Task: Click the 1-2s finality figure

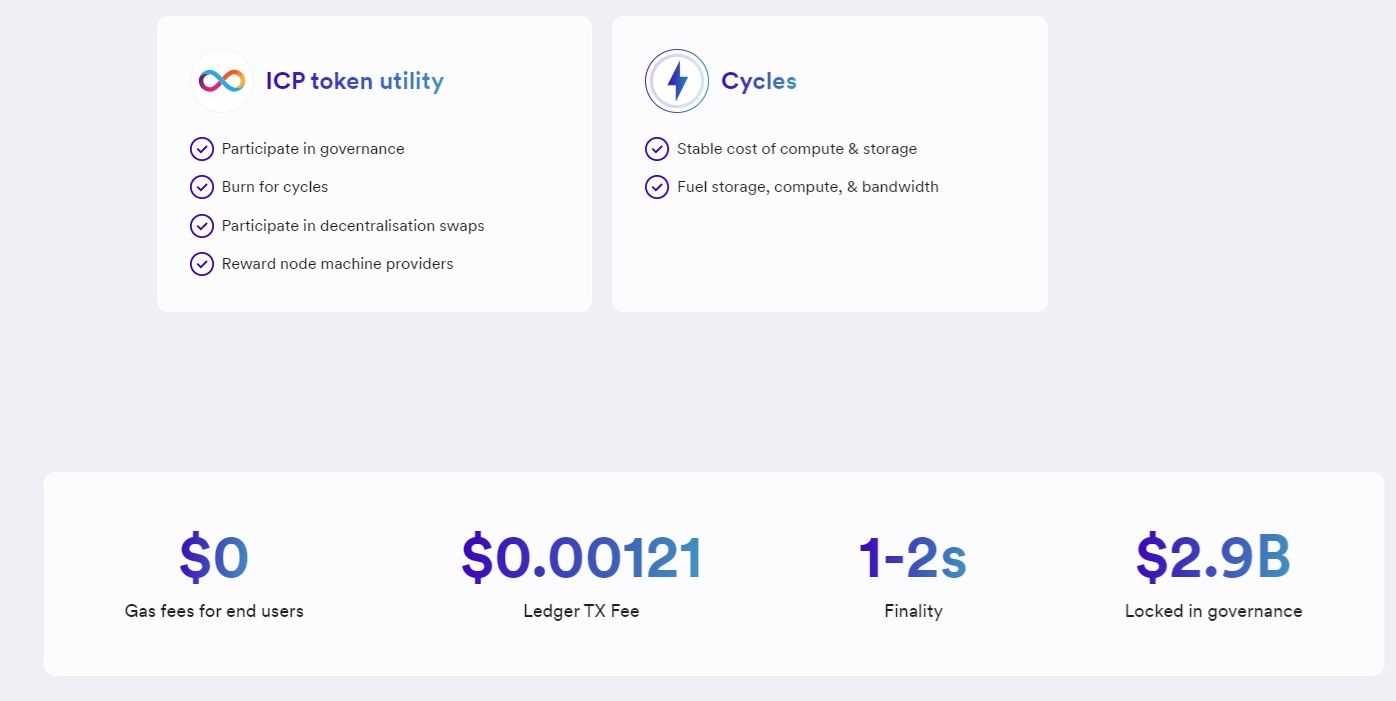Action: pyautogui.click(x=912, y=558)
